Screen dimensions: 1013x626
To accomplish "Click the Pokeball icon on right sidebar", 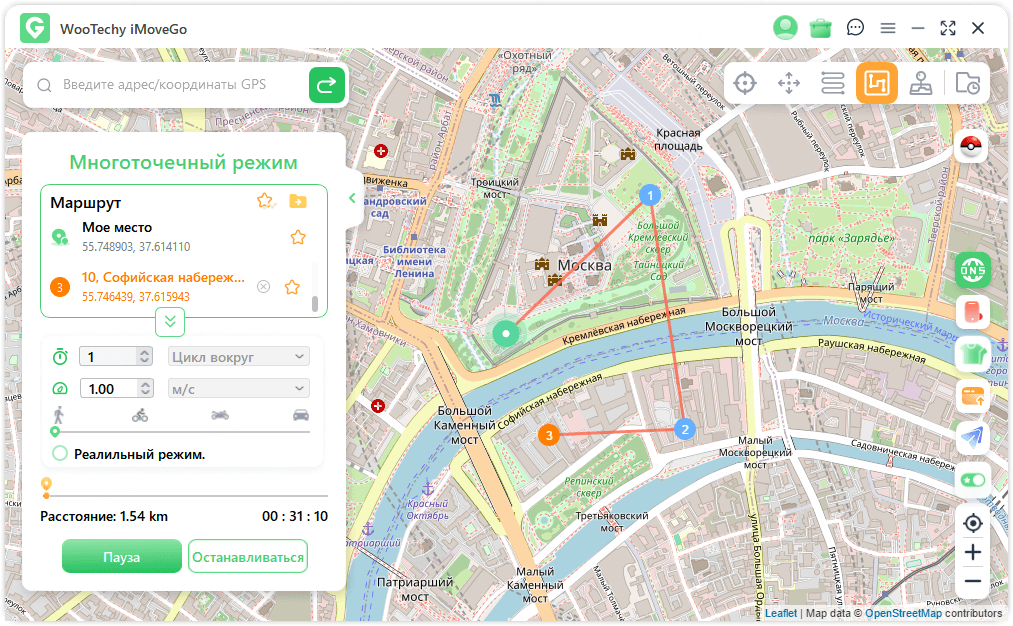I will click(x=972, y=147).
